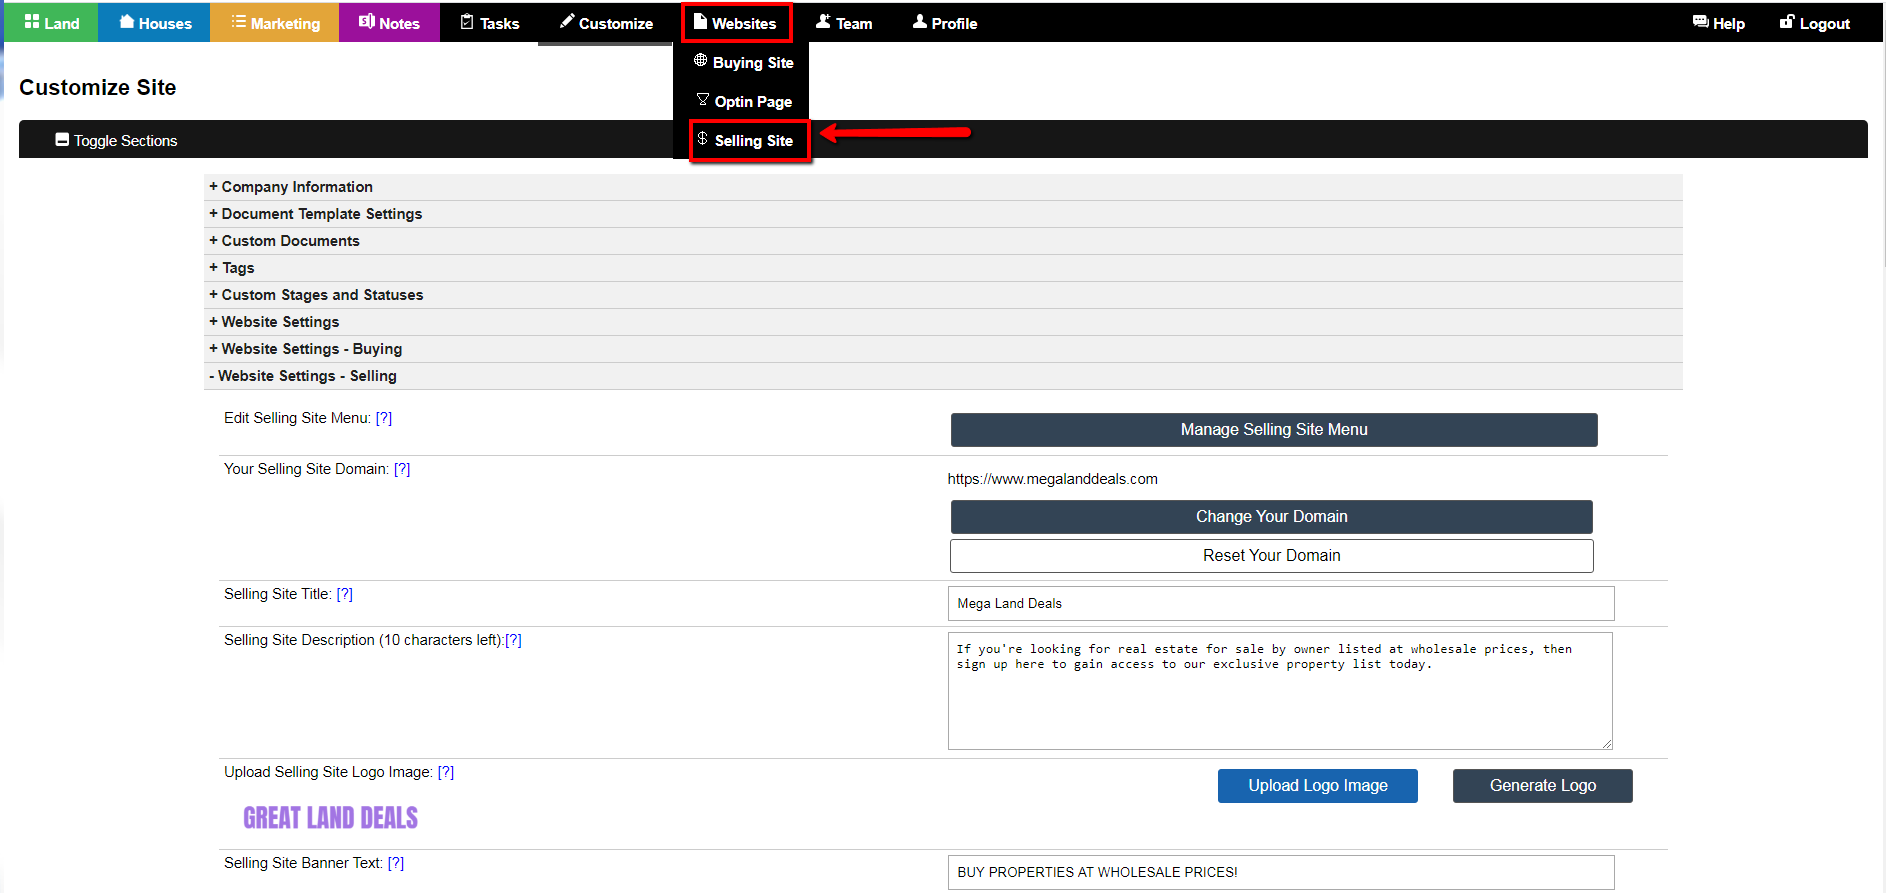The height and width of the screenshot is (893, 1886).
Task: Click the Team people icon
Action: point(823,21)
